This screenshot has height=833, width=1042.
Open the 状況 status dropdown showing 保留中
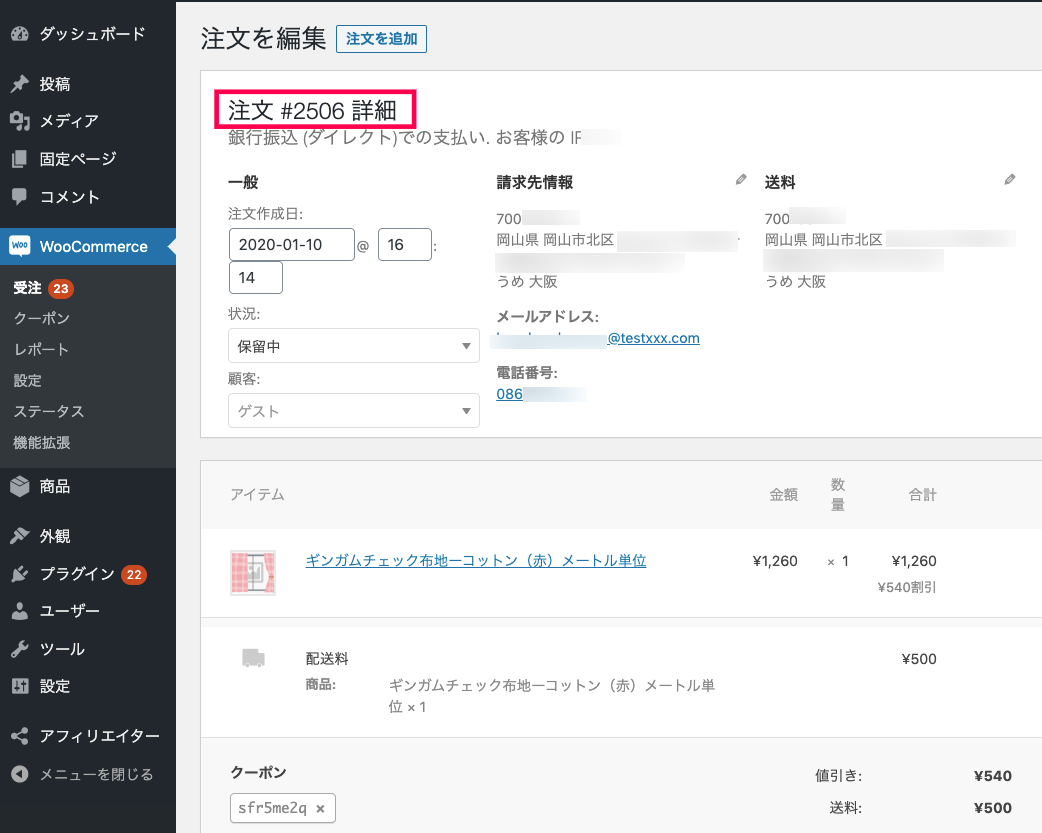(354, 346)
